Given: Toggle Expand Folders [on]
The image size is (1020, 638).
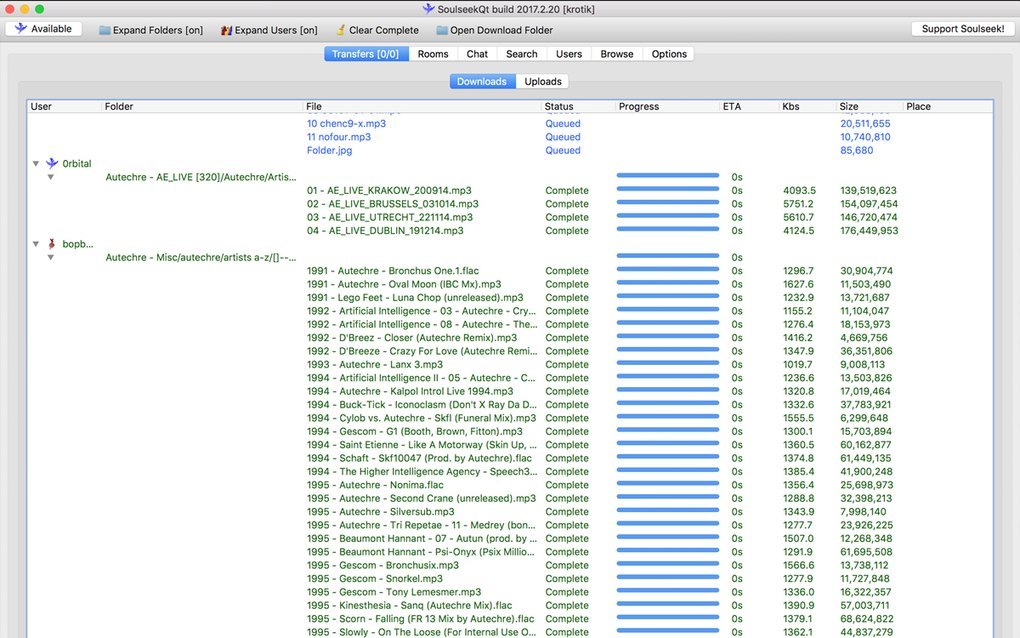Looking at the screenshot, I should 151,30.
